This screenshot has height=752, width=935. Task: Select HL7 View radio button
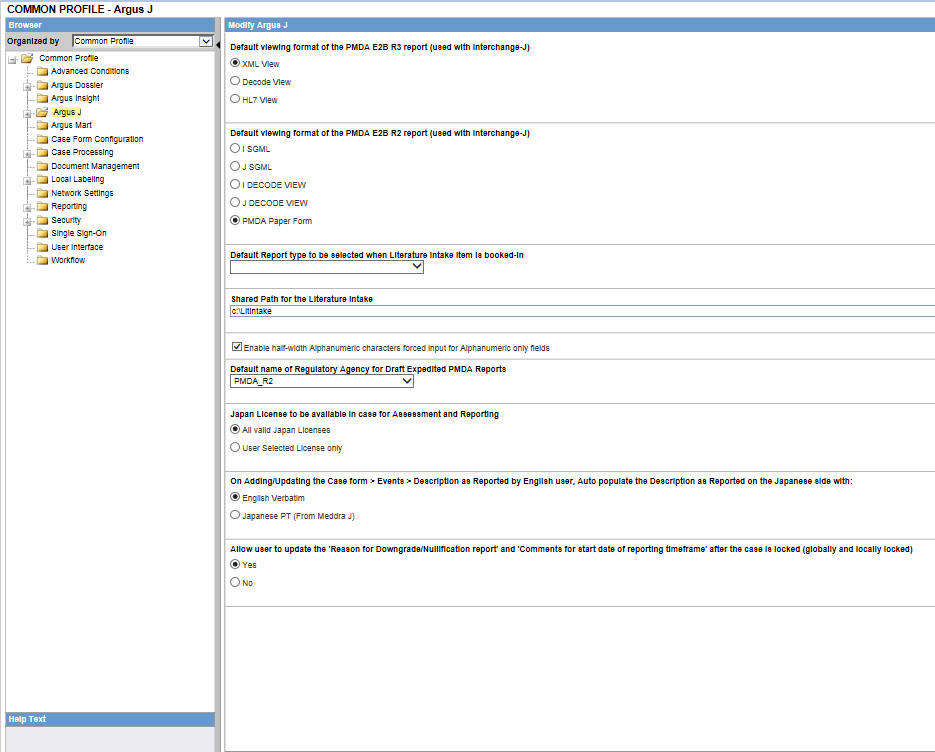(235, 98)
